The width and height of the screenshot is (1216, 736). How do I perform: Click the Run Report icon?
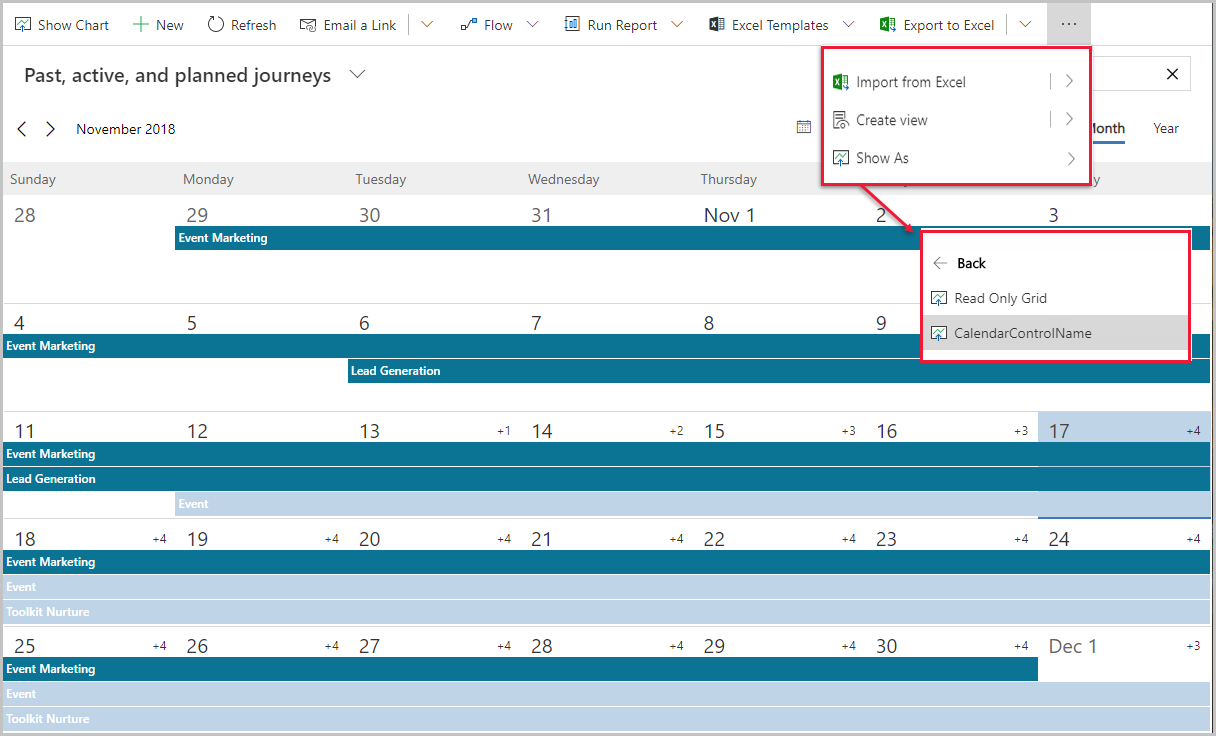(x=572, y=25)
